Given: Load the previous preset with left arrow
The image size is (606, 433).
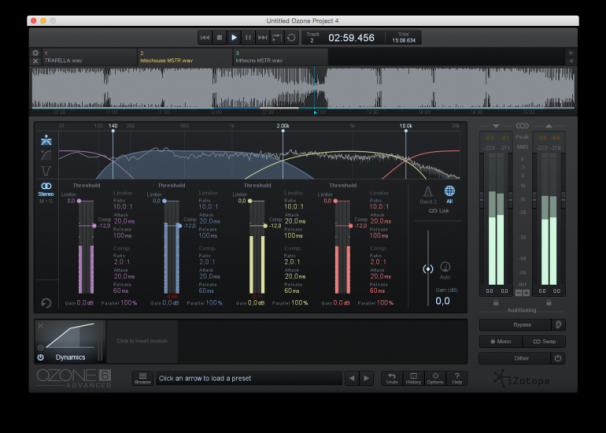Looking at the screenshot, I should point(351,378).
